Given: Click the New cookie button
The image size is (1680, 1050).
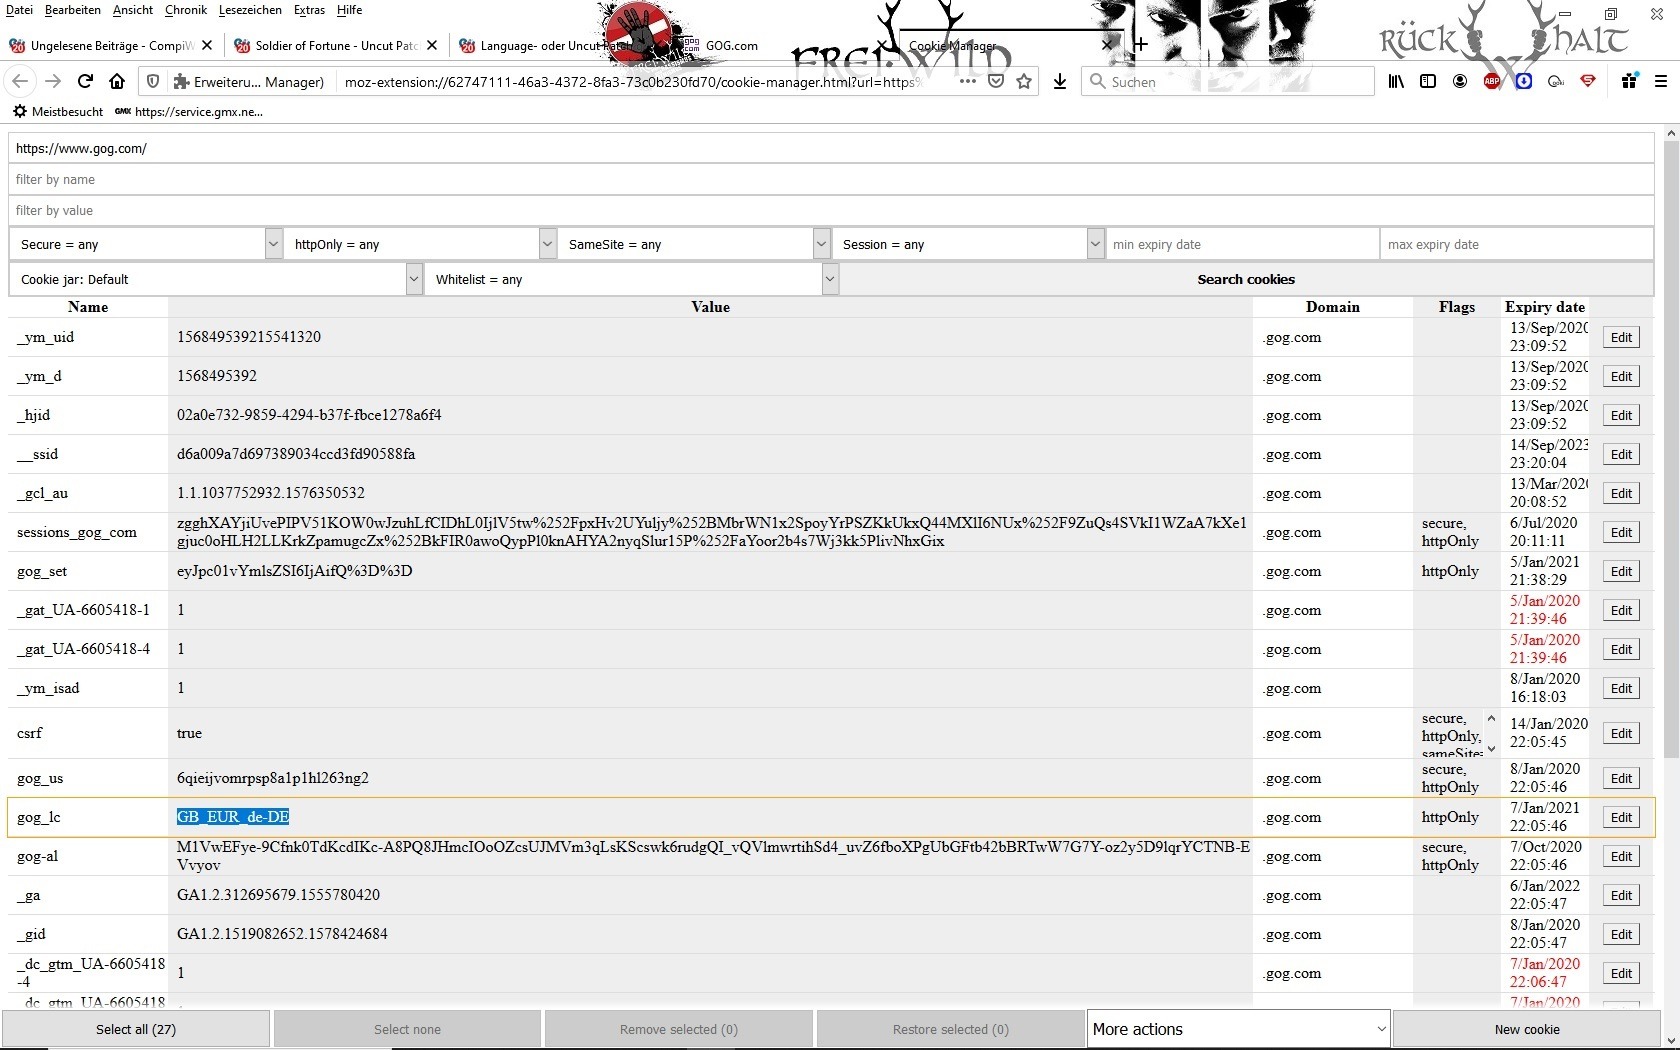Looking at the screenshot, I should pyautogui.click(x=1527, y=1029).
